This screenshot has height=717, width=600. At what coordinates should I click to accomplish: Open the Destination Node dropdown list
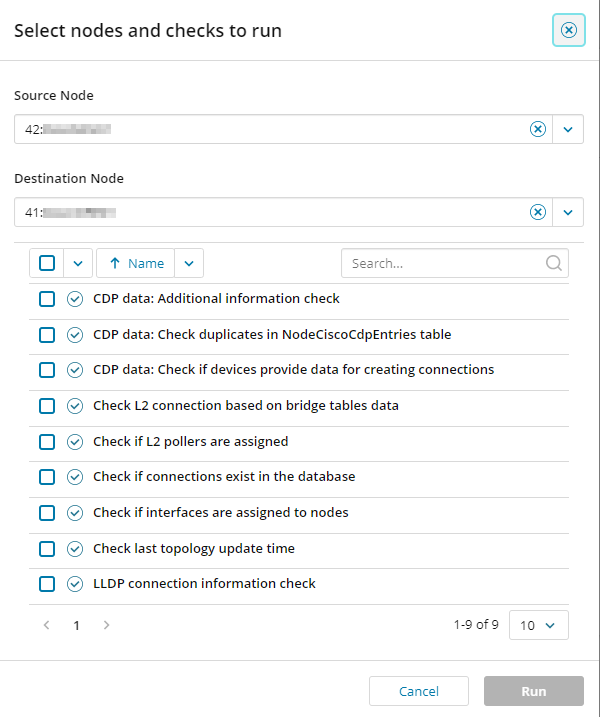pyautogui.click(x=568, y=212)
